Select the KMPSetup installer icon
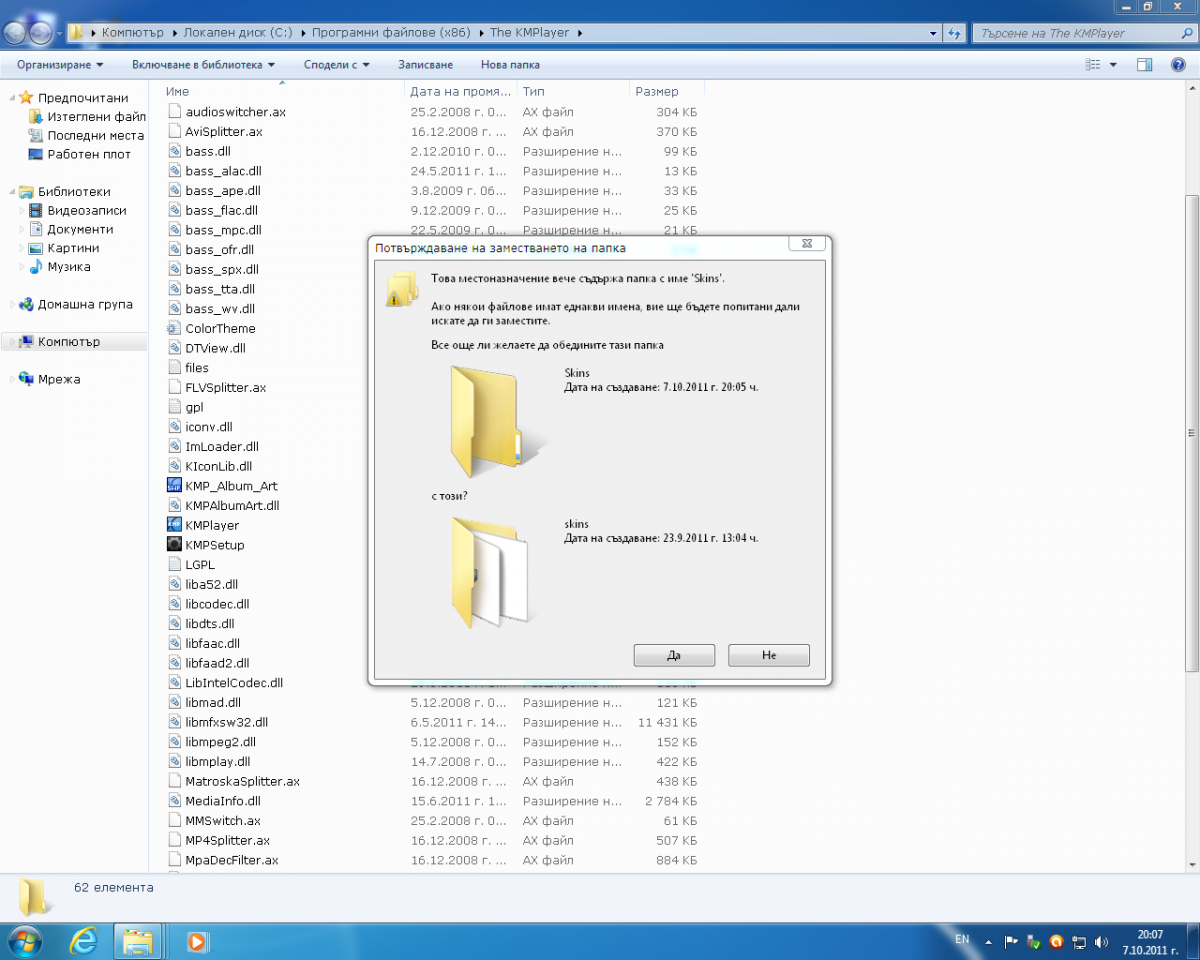The image size is (1200, 960). click(x=174, y=545)
